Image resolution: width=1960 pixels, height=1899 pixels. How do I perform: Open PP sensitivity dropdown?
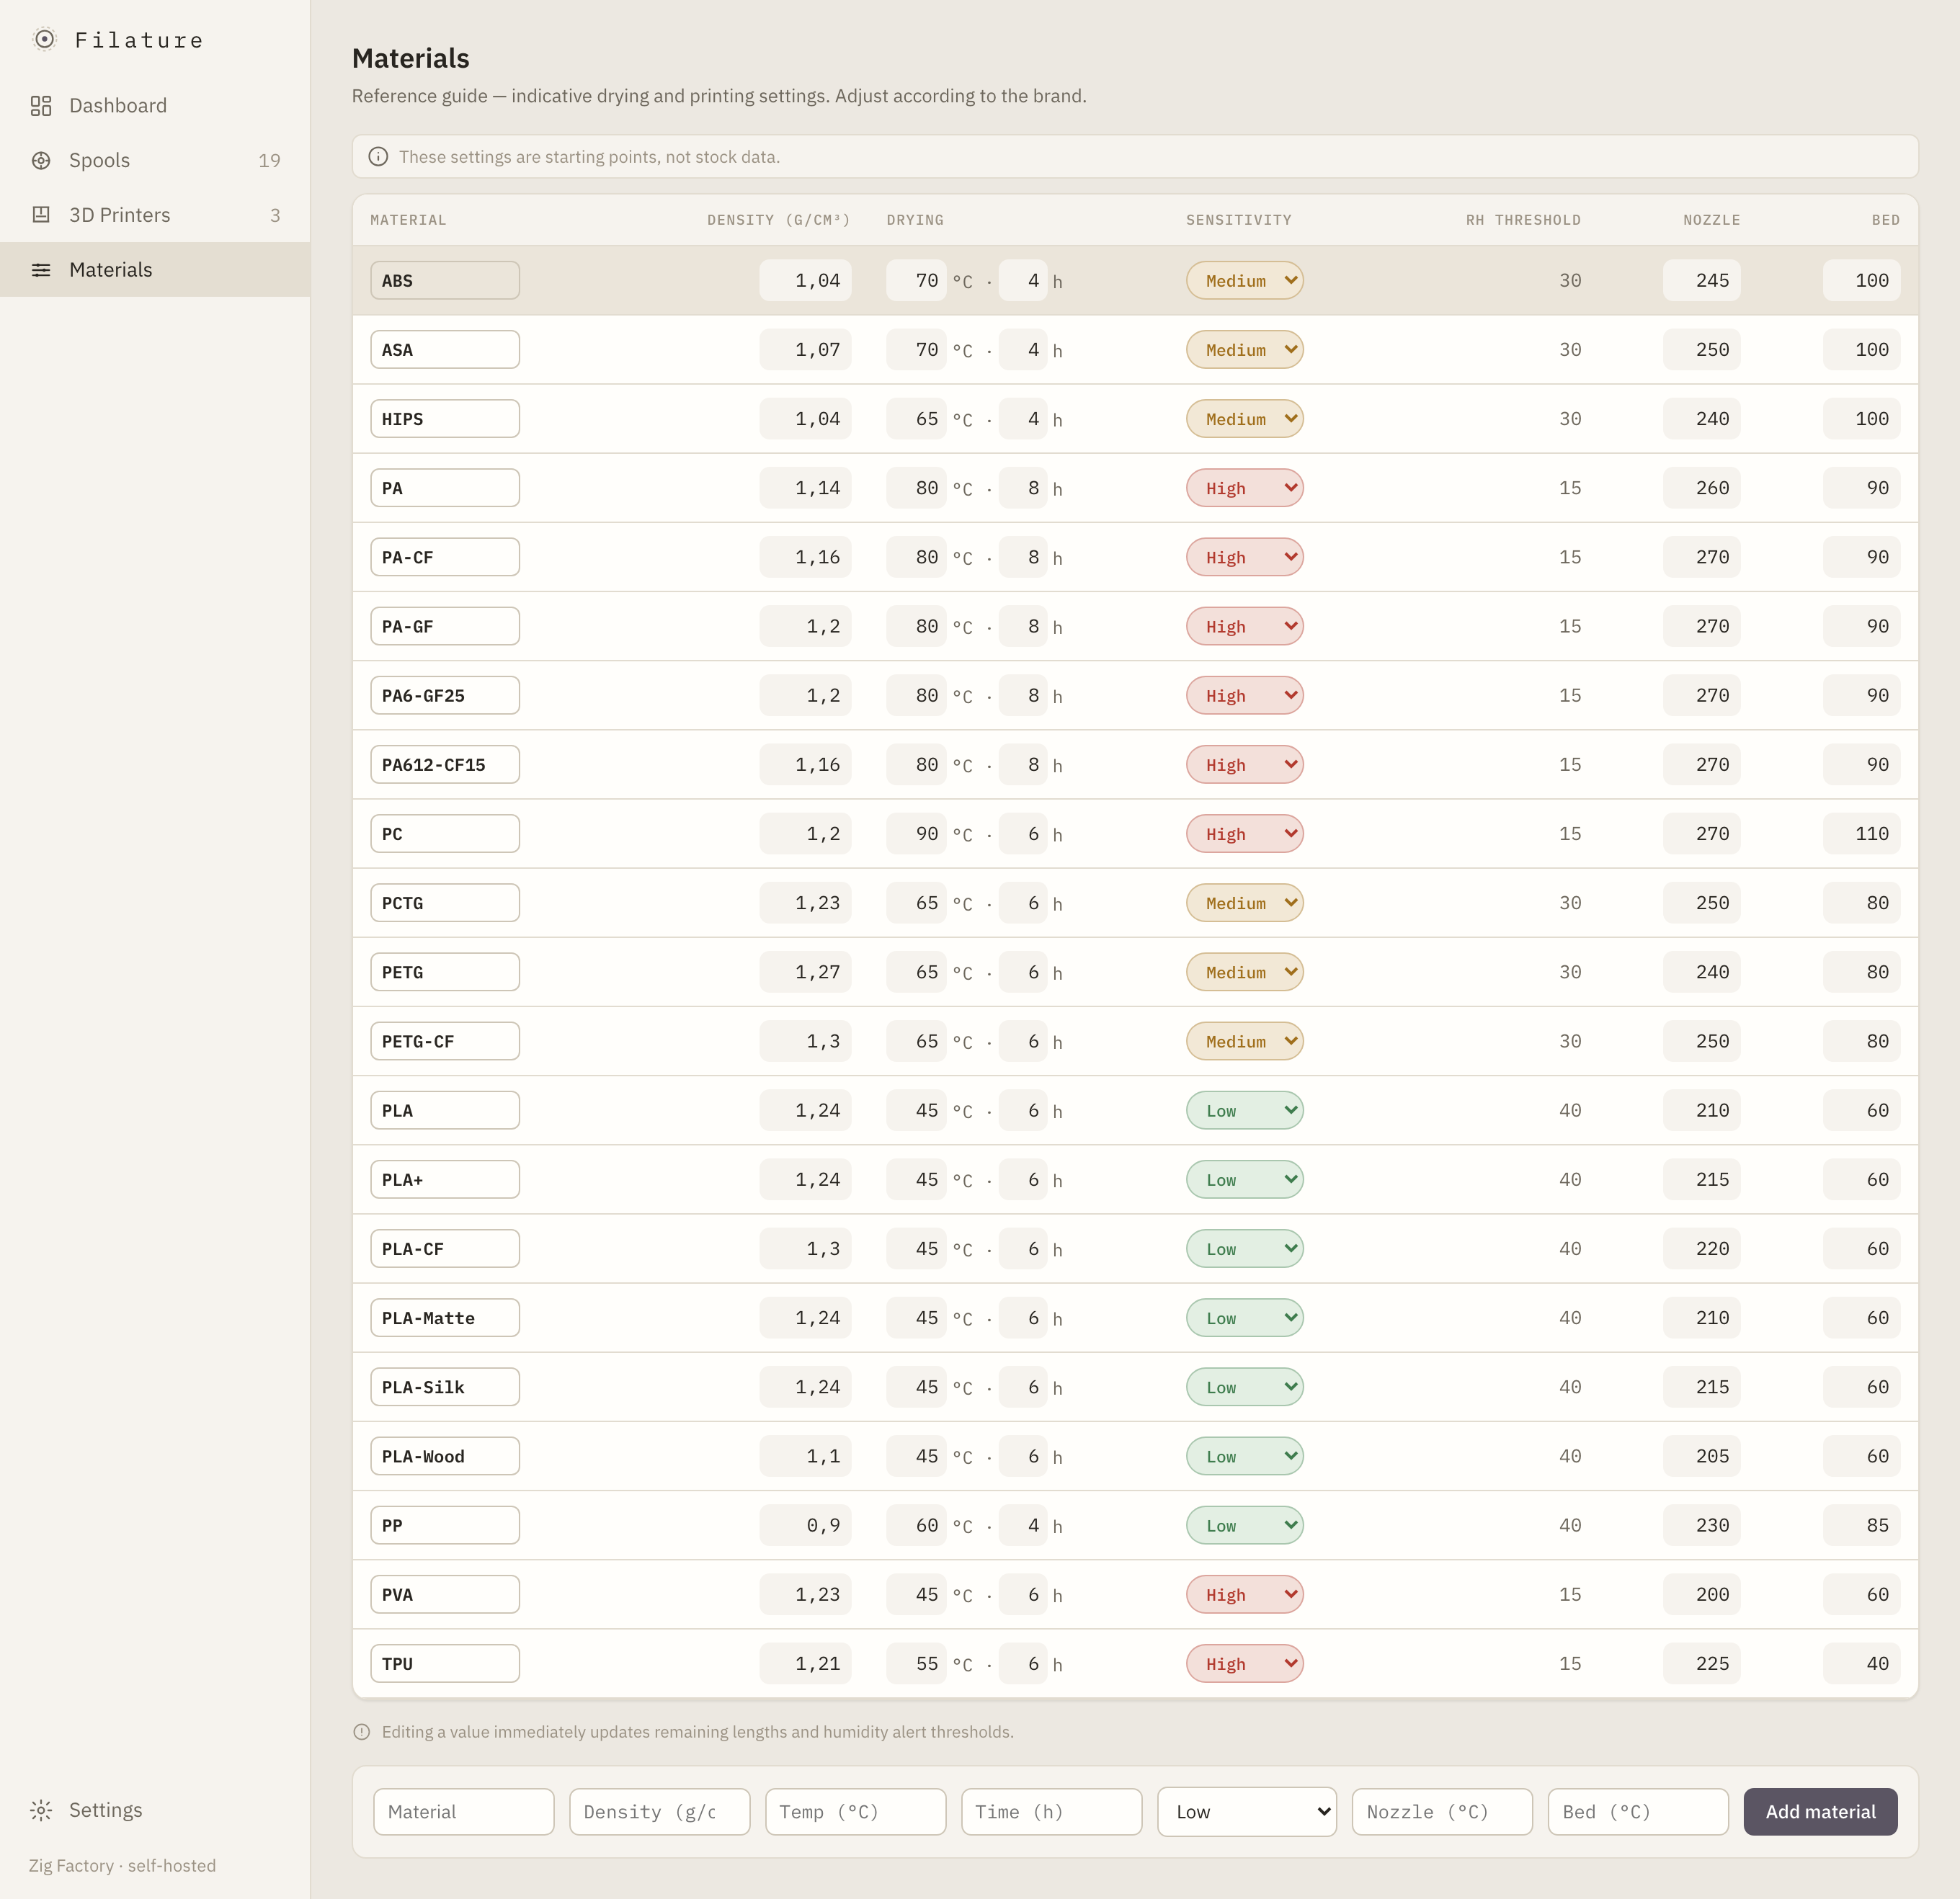(1244, 1526)
